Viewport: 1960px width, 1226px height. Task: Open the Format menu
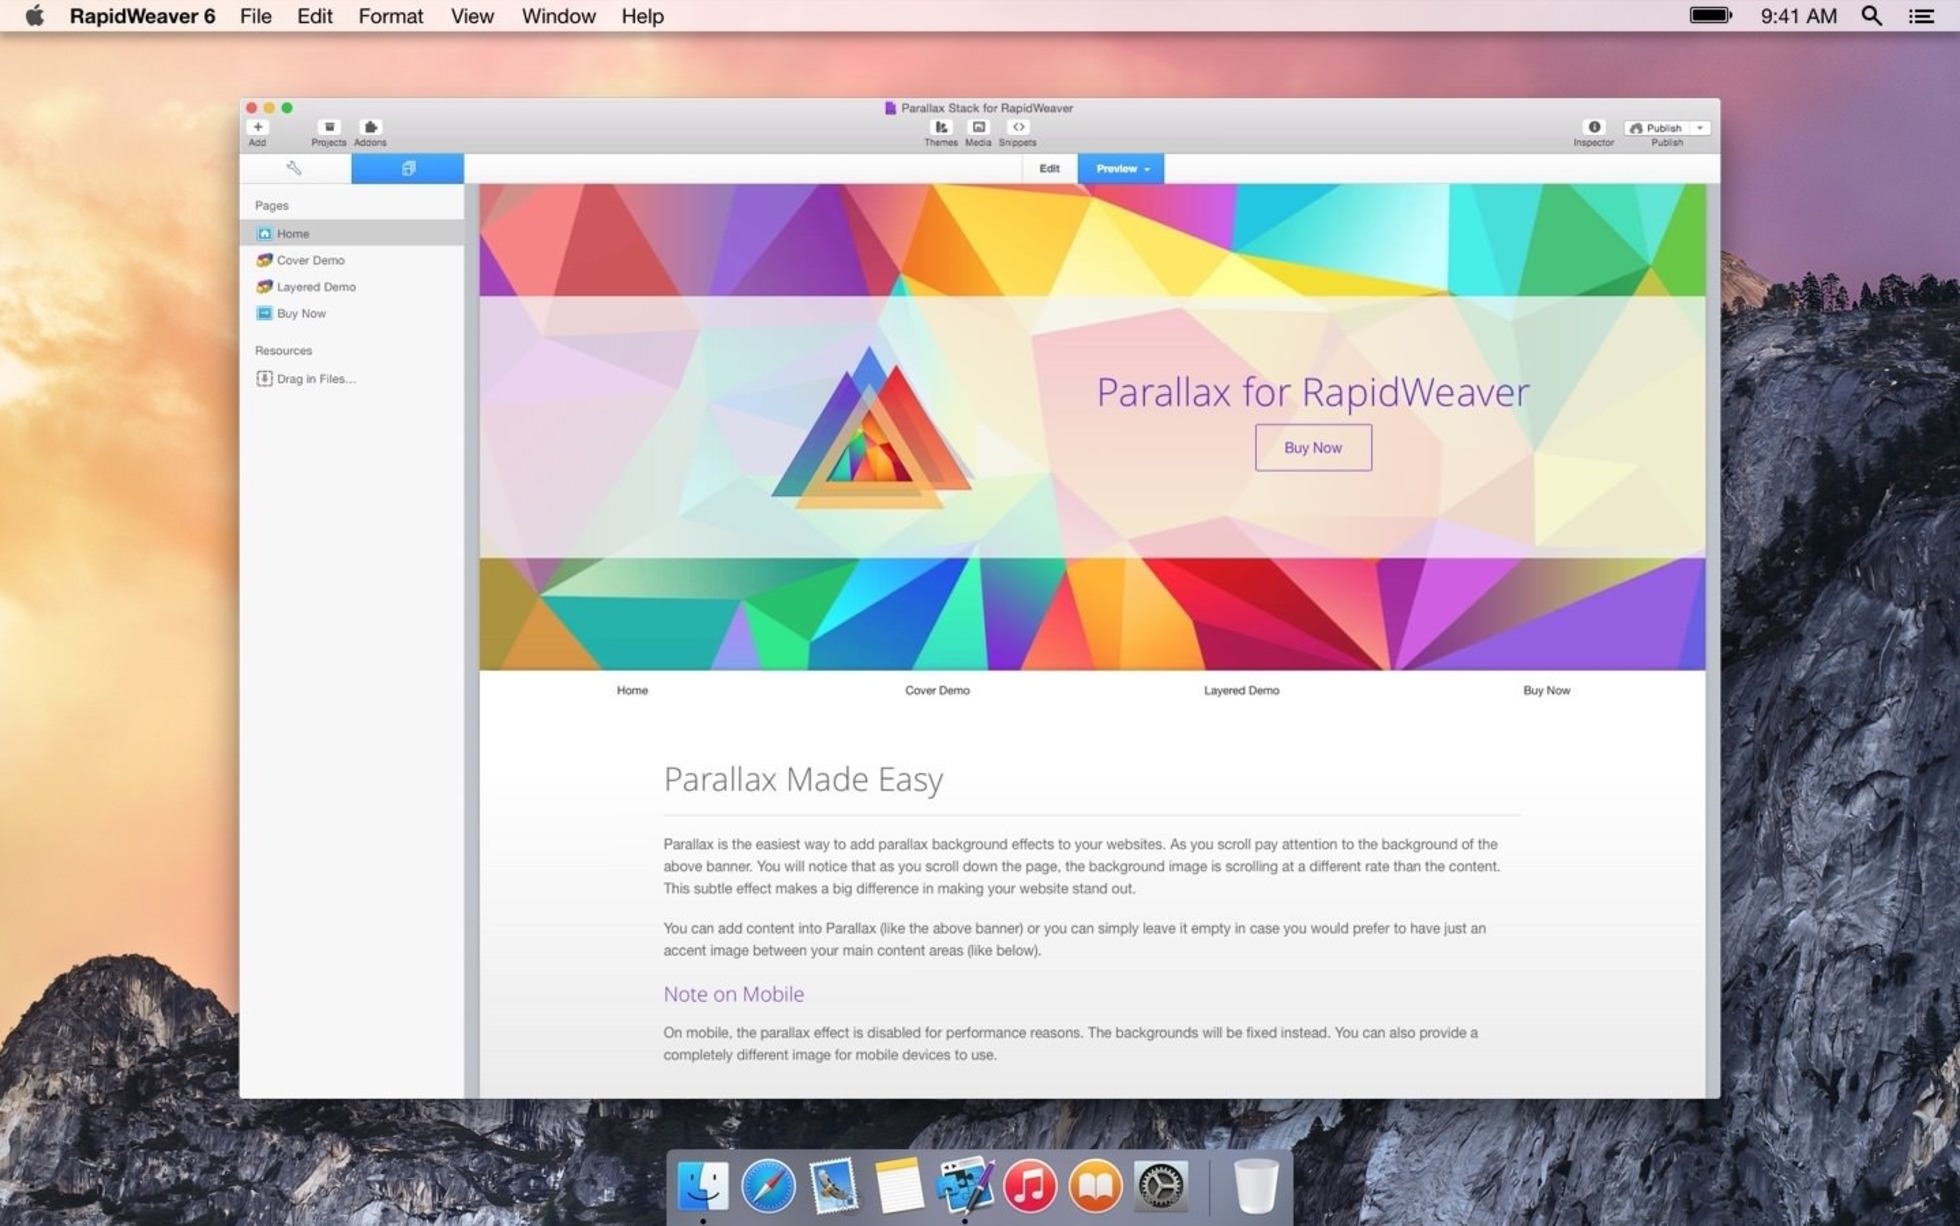coord(390,16)
